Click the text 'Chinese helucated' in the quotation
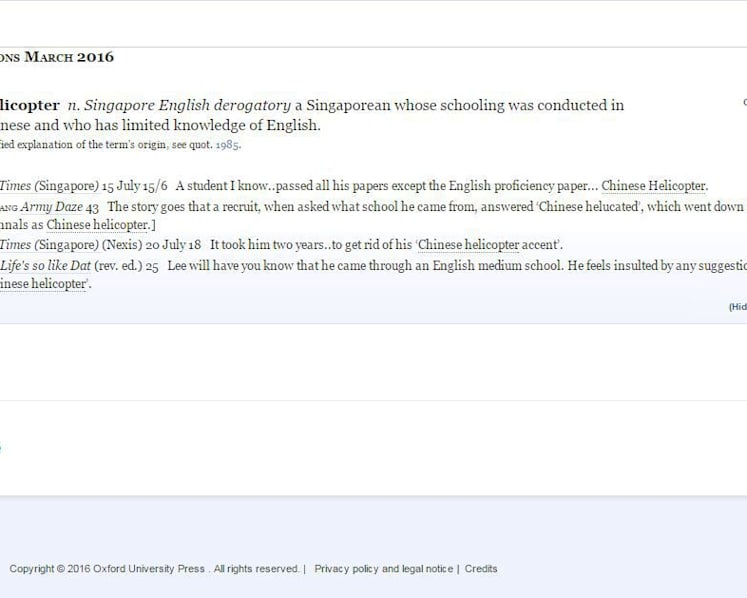Screen dimensions: 747x598 pos(589,207)
